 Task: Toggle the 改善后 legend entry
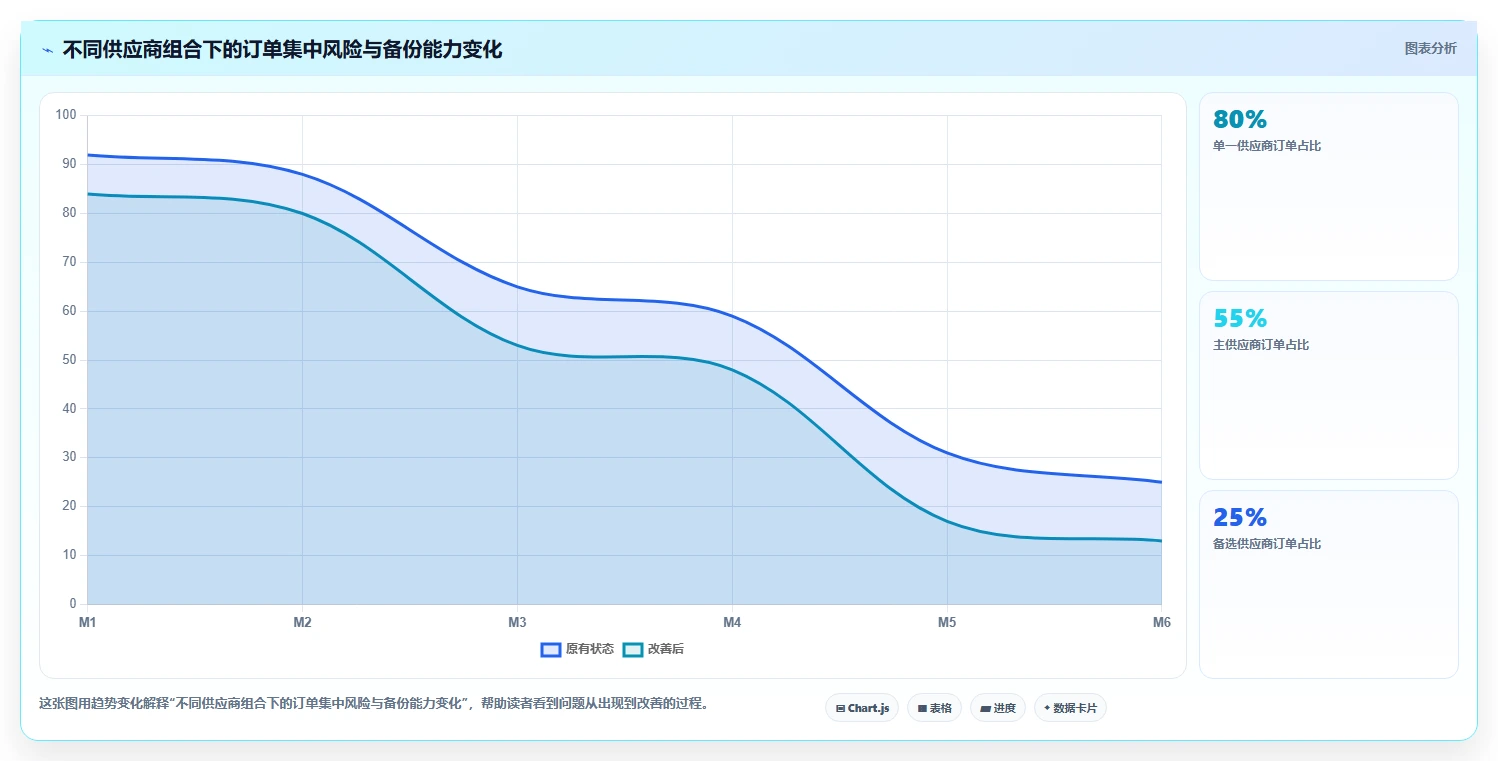click(653, 649)
